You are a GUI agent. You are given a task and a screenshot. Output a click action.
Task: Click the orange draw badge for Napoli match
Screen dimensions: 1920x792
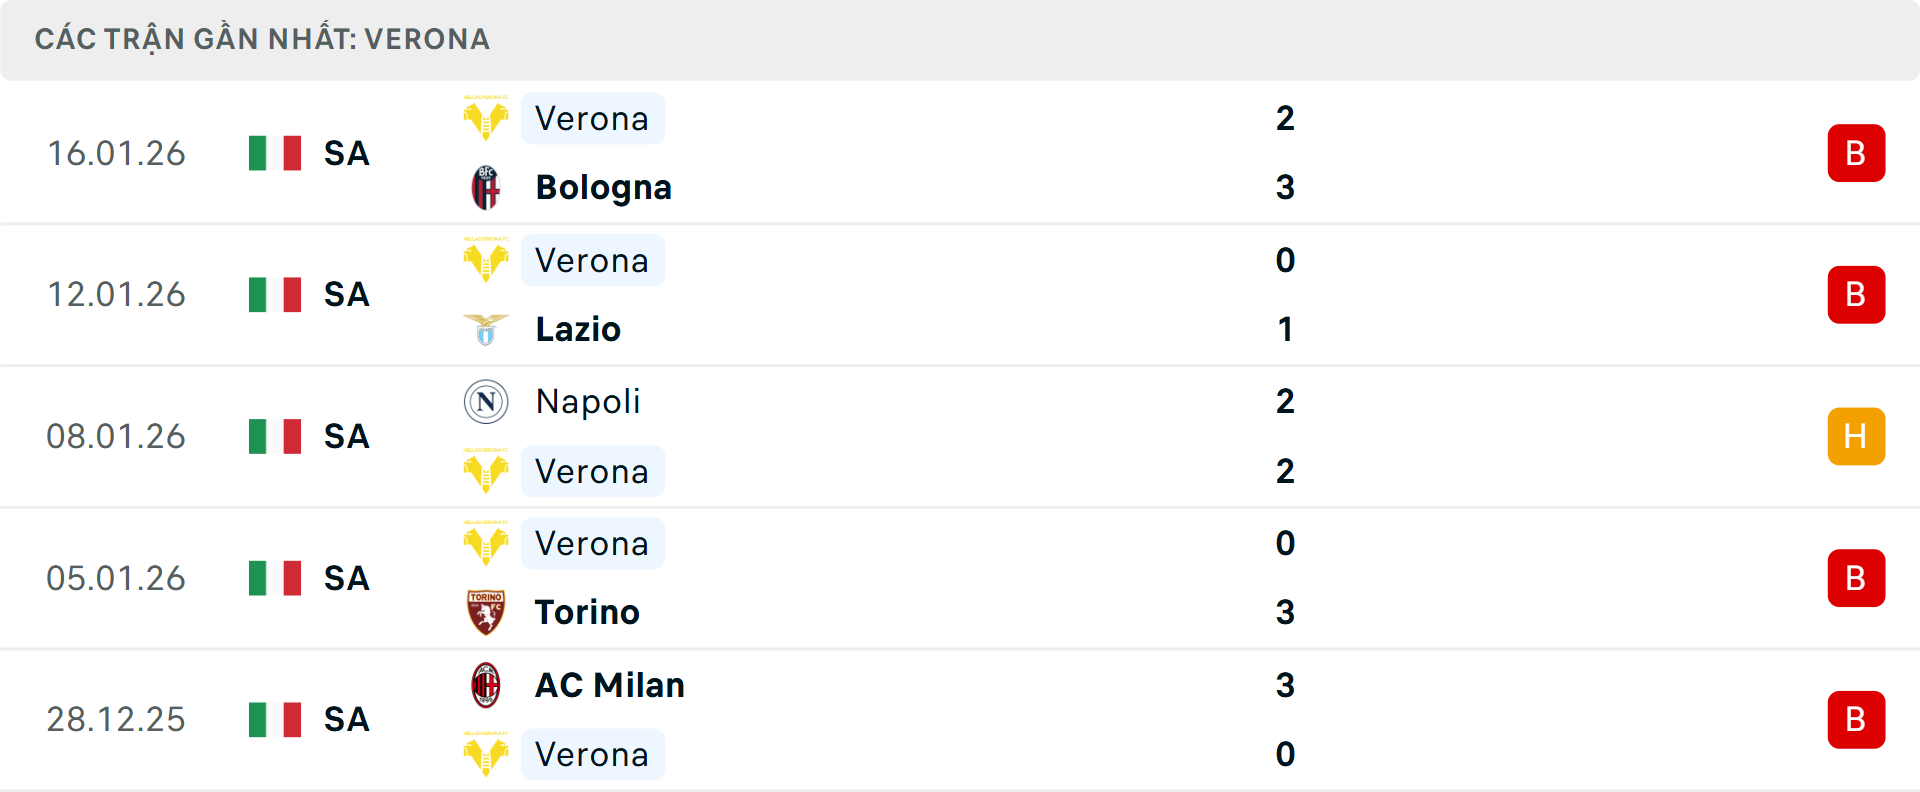(1856, 437)
